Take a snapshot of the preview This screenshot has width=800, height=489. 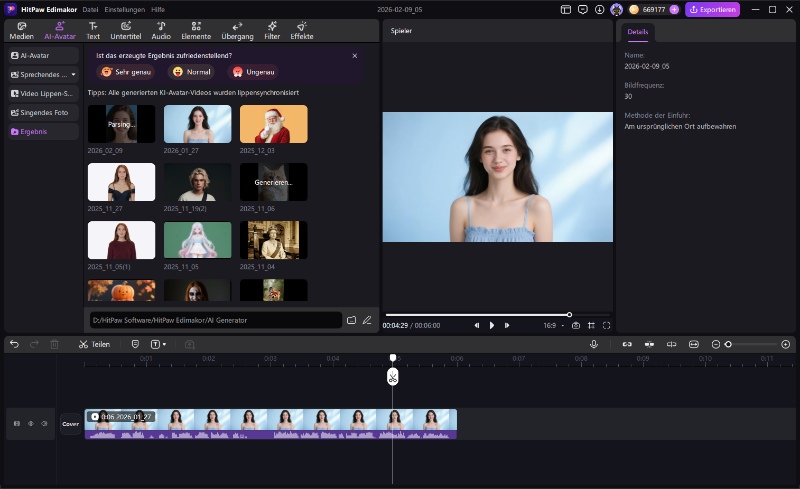pyautogui.click(x=576, y=325)
